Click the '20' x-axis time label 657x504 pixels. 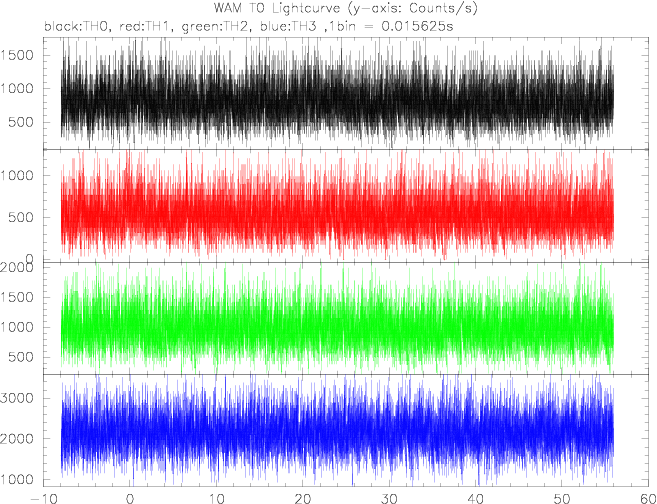pos(303,499)
